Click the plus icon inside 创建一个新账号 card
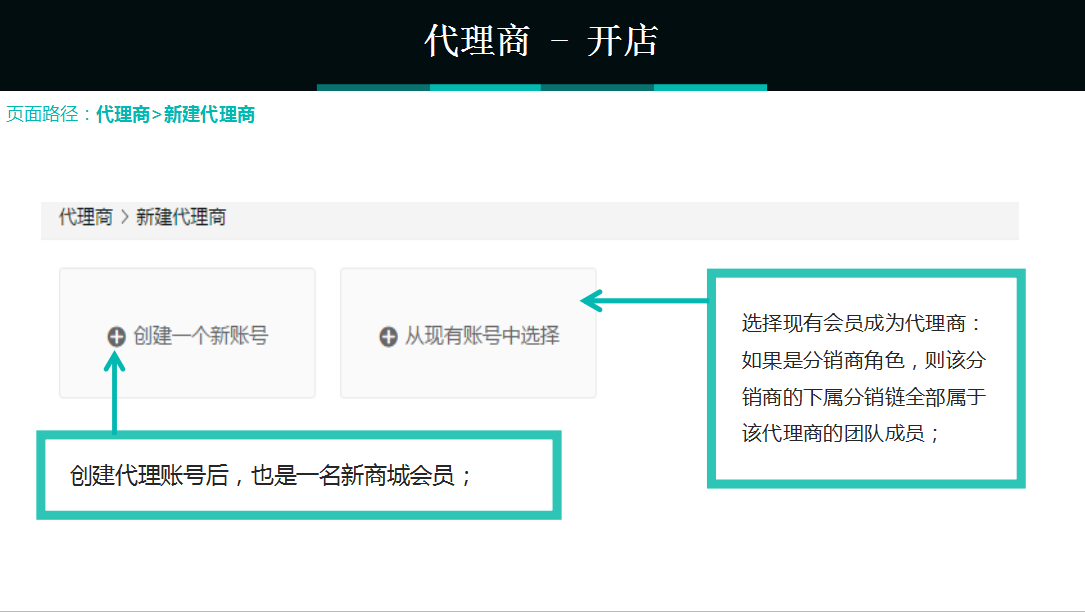The height and width of the screenshot is (612, 1085). pyautogui.click(x=117, y=337)
